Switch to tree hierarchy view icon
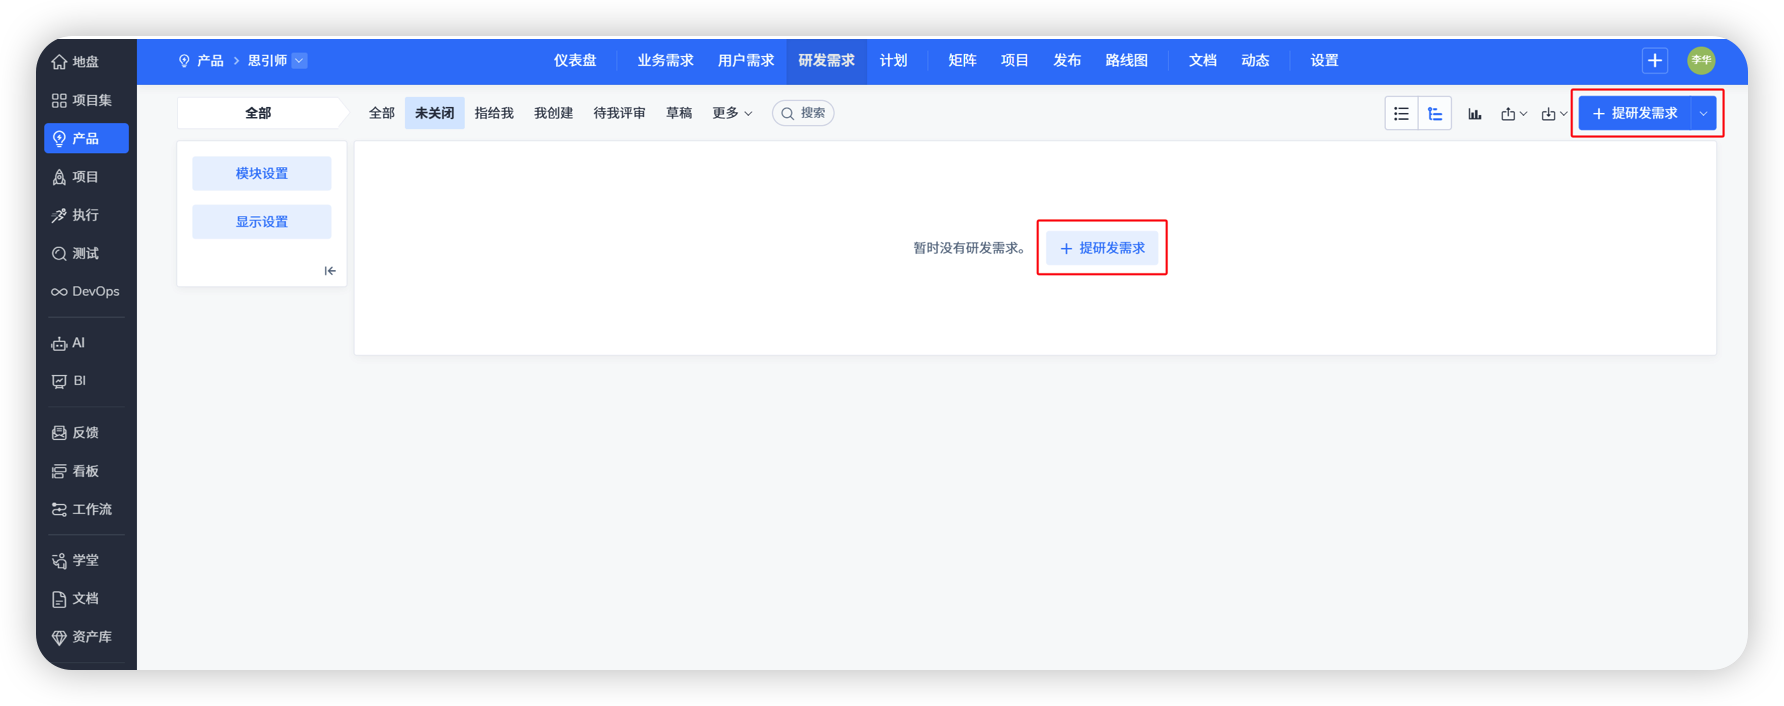Image resolution: width=1784 pixels, height=706 pixels. [x=1435, y=114]
